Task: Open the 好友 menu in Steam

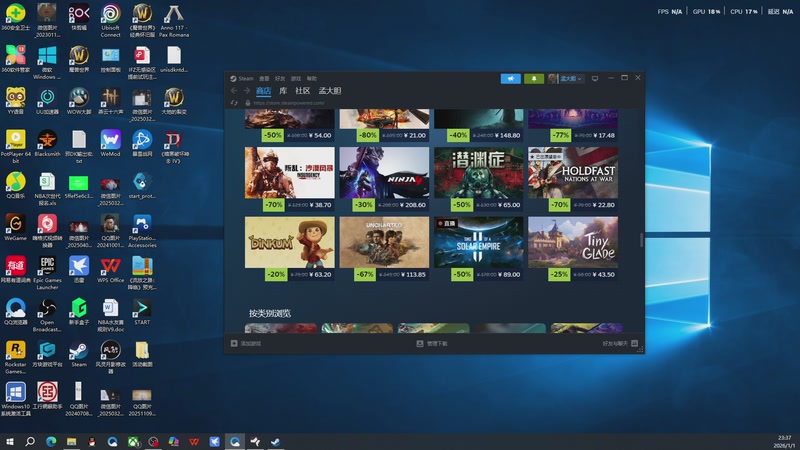Action: tap(280, 79)
